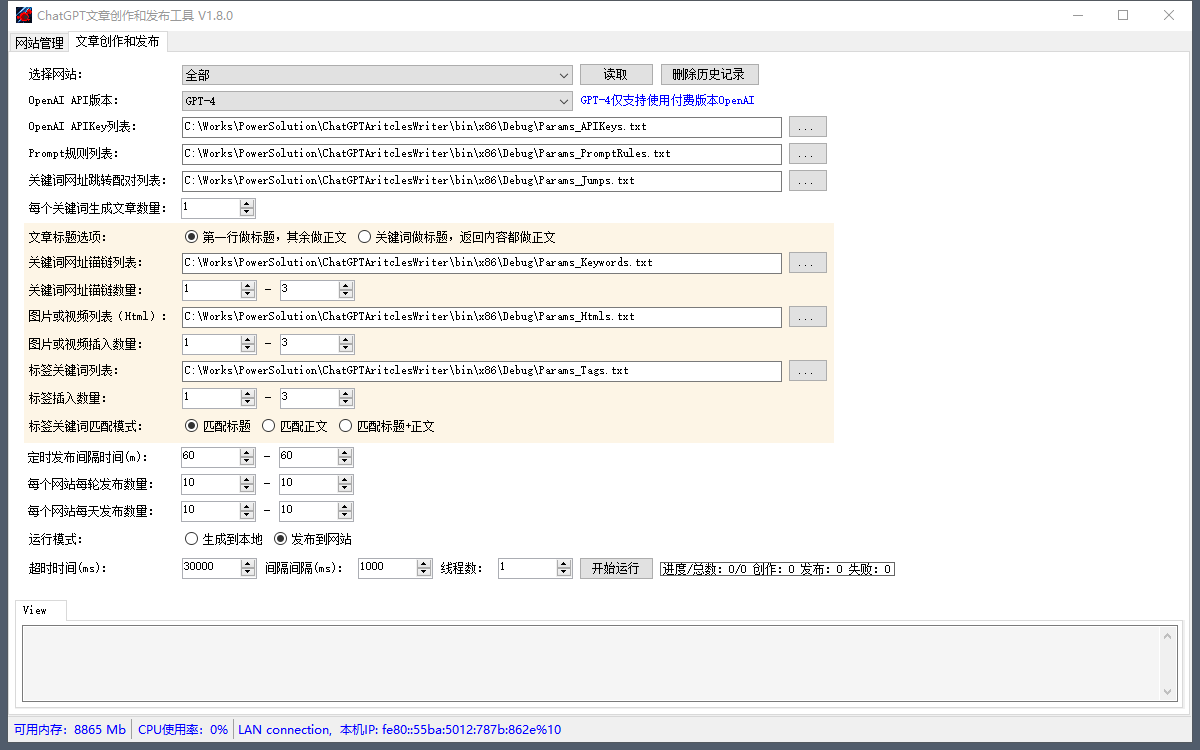Browse for the OpenAI APIKey列表 file
The height and width of the screenshot is (750, 1200).
[808, 127]
